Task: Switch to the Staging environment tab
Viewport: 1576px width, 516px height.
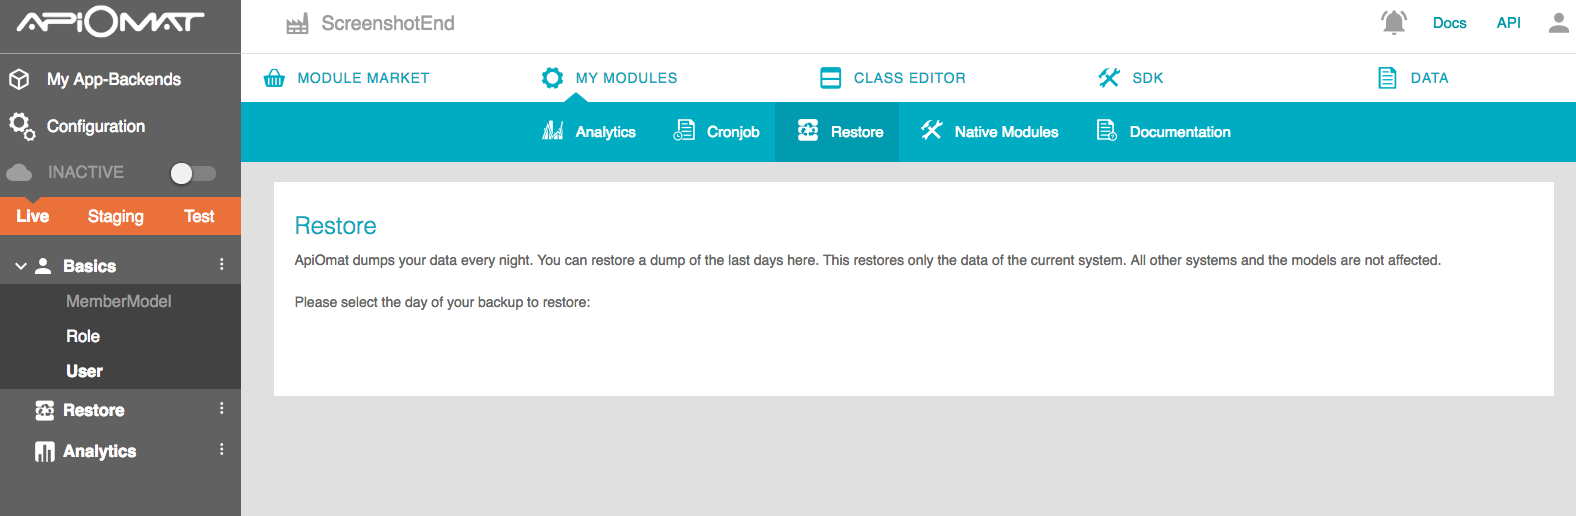Action: (116, 216)
